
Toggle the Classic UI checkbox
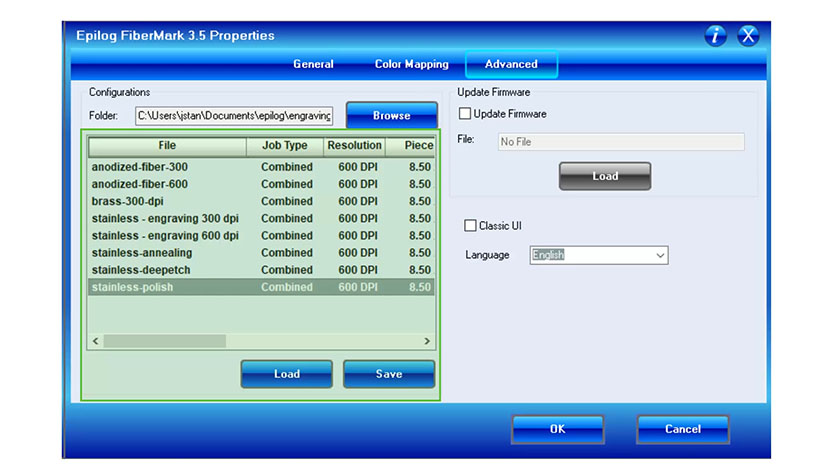(x=471, y=226)
